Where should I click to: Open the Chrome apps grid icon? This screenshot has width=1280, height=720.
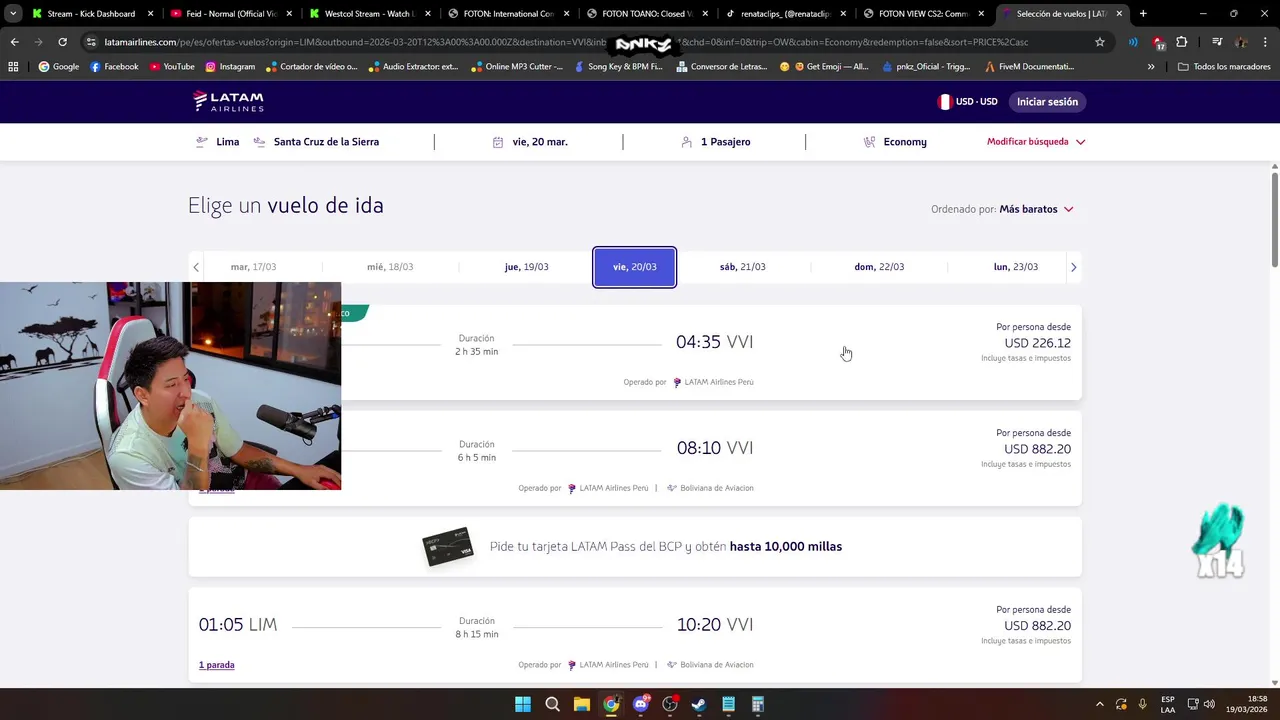[13, 67]
